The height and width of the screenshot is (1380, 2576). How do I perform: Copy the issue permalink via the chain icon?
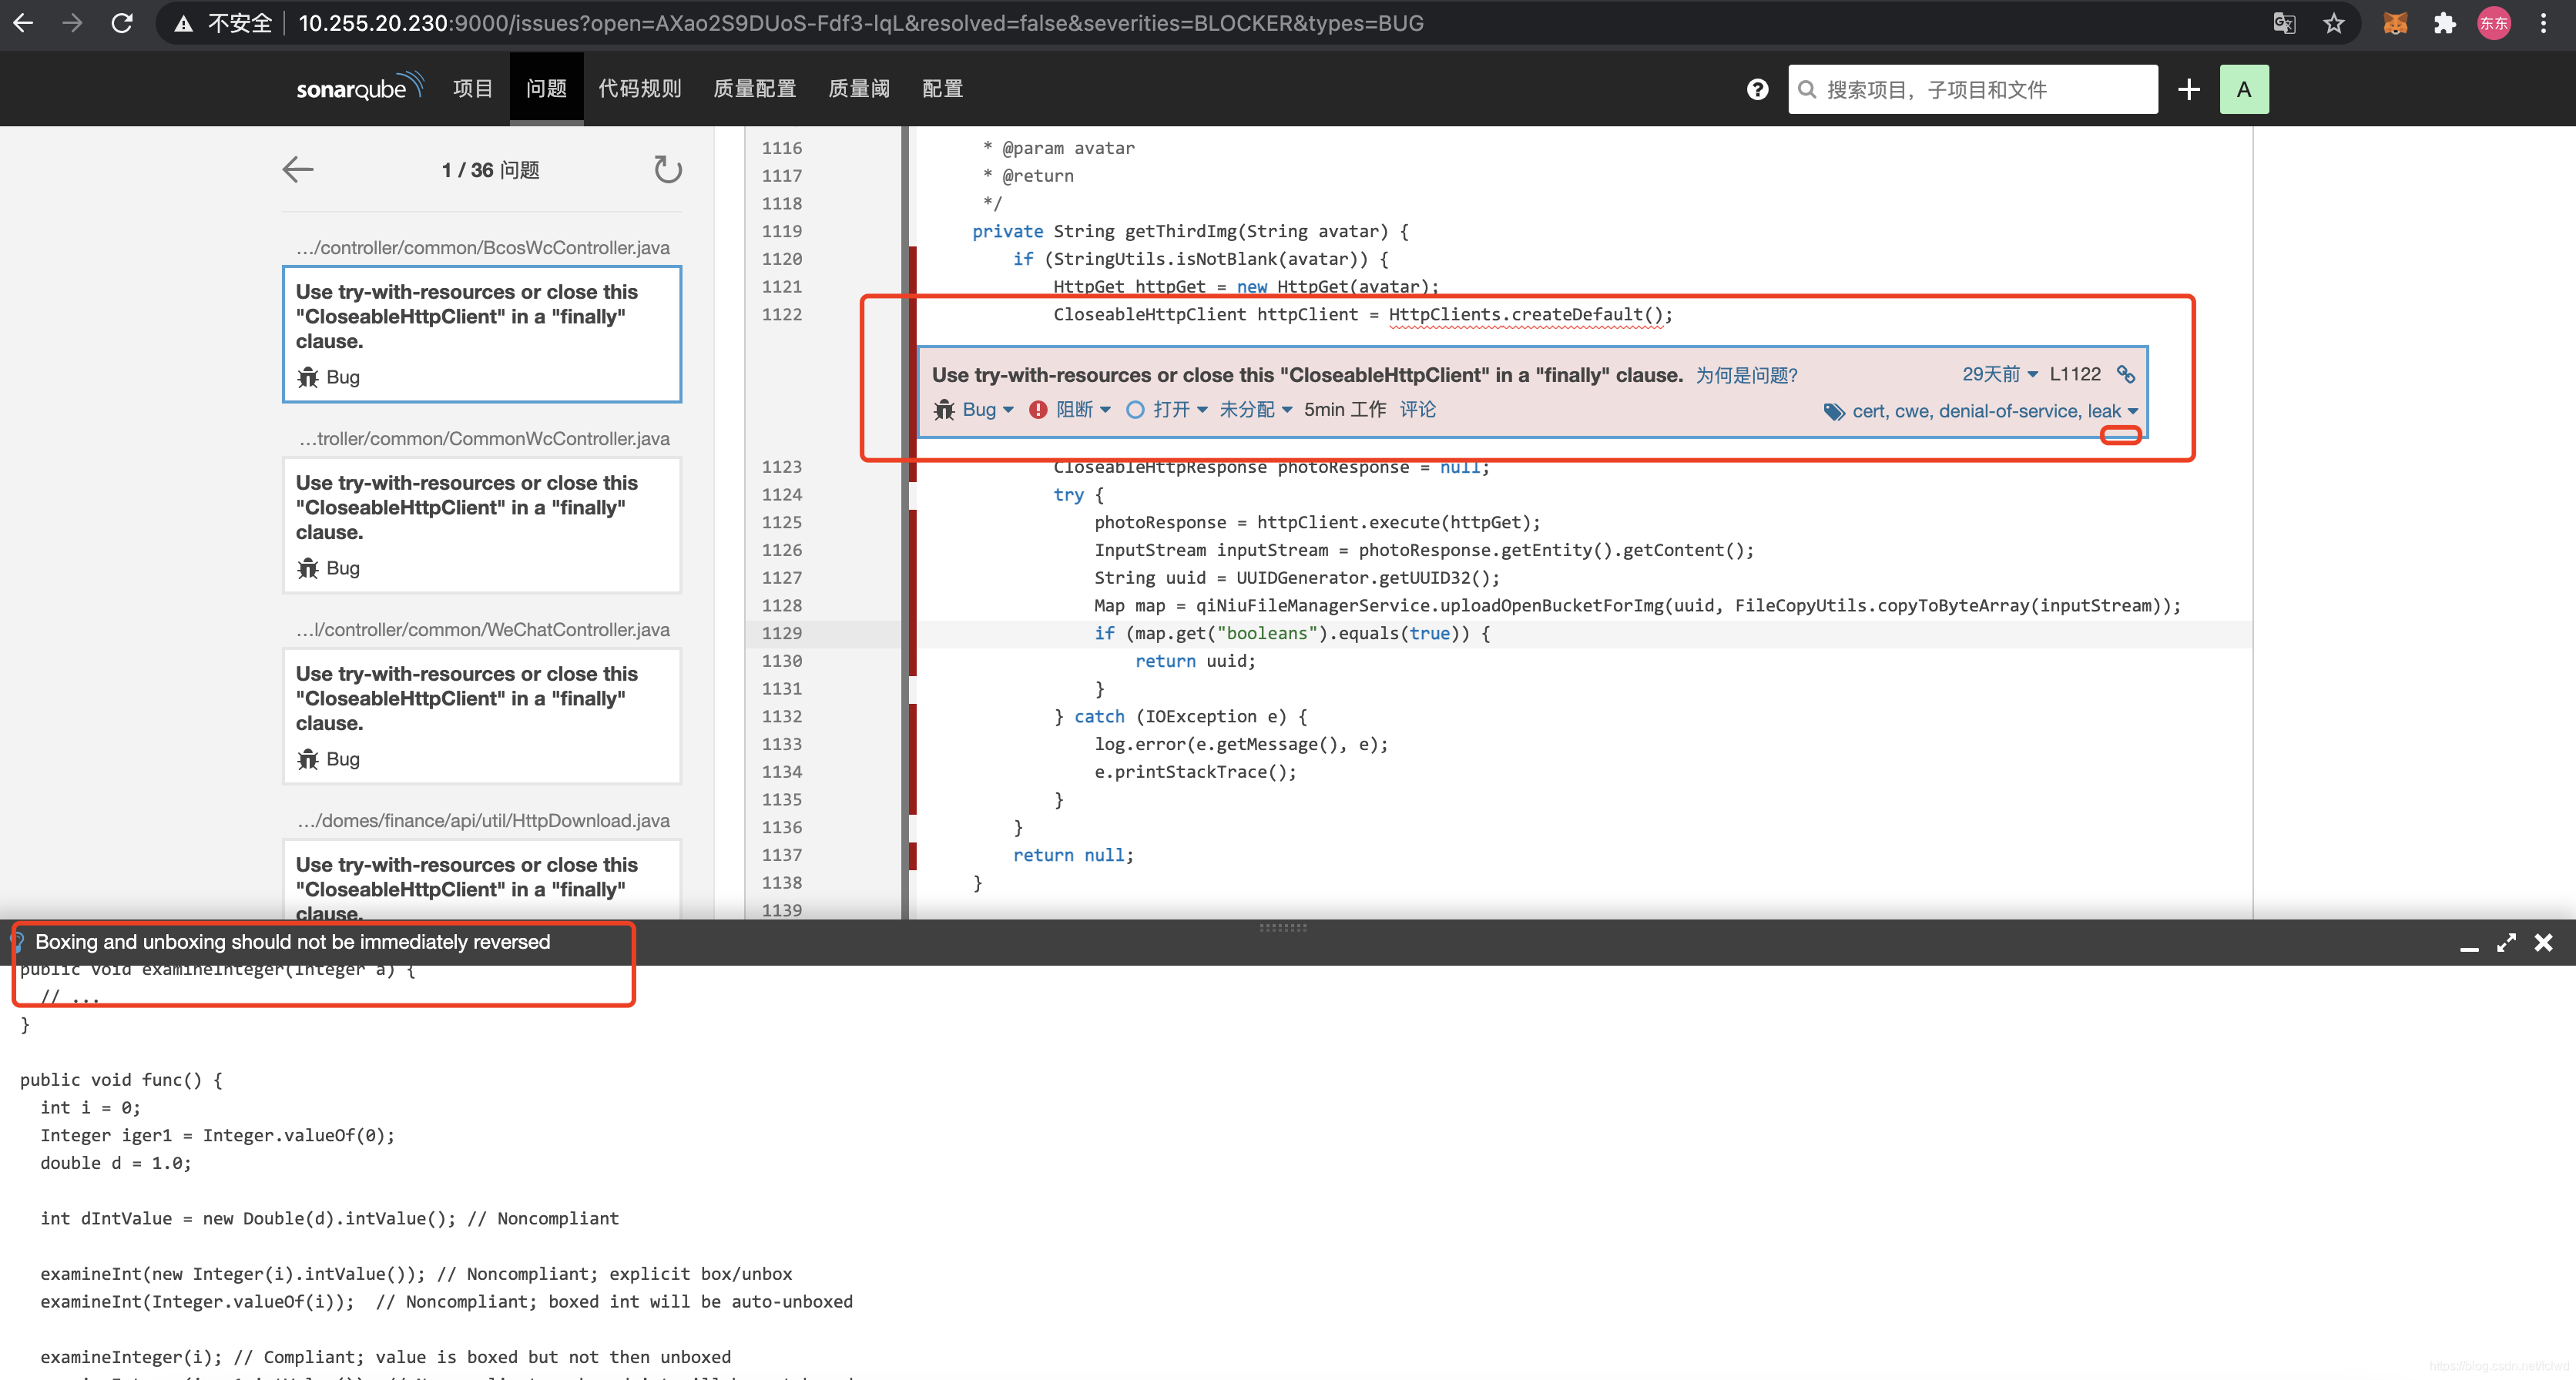pos(2126,374)
